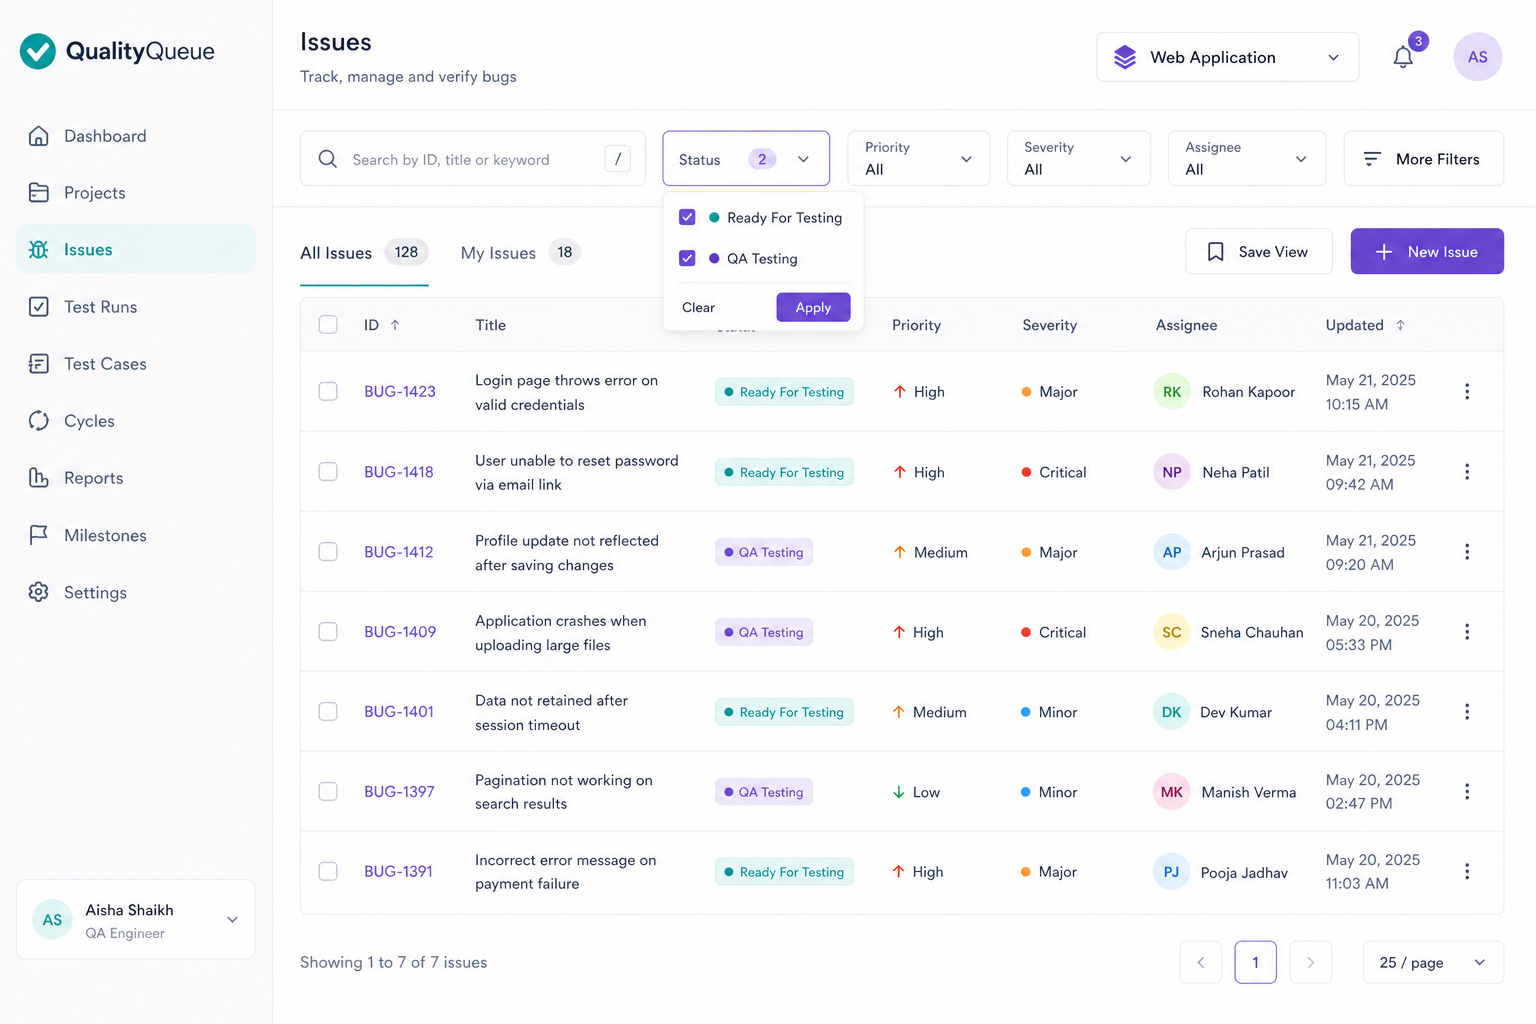Click Sneha Chauhan's SC avatar
This screenshot has height=1024, width=1536.
click(1172, 632)
